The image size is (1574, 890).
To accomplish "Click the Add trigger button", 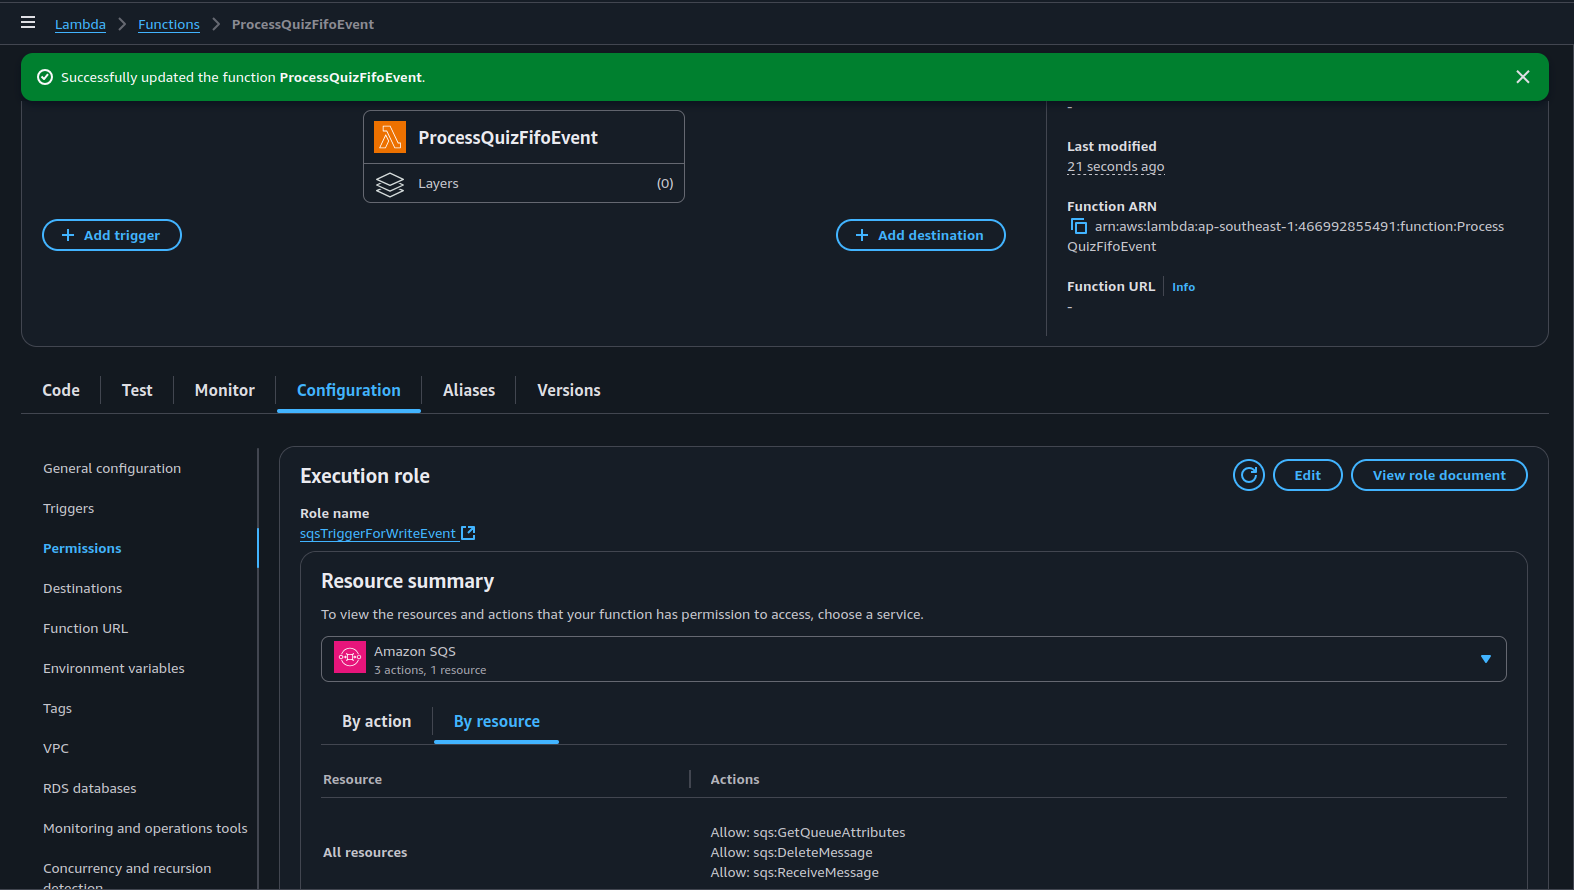I will (x=112, y=235).
